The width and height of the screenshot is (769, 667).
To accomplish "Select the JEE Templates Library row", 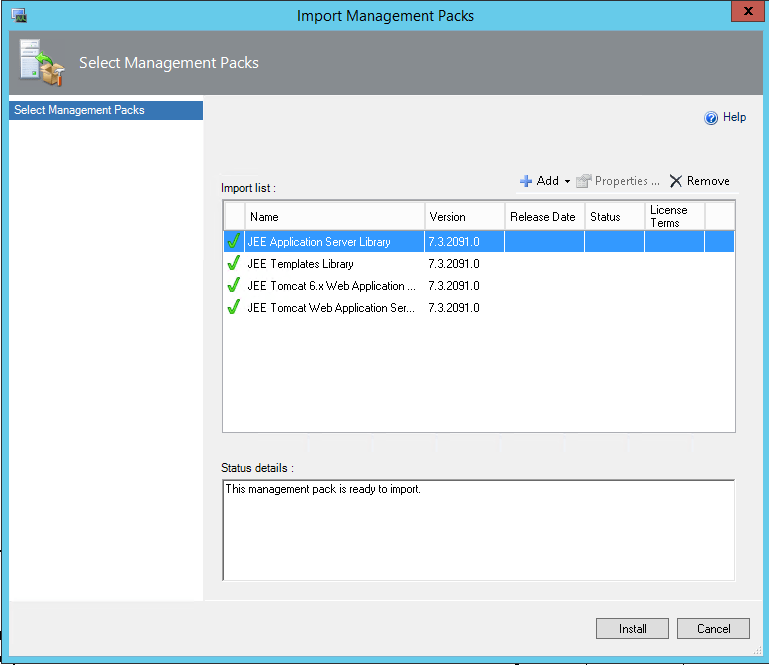I will [479, 264].
